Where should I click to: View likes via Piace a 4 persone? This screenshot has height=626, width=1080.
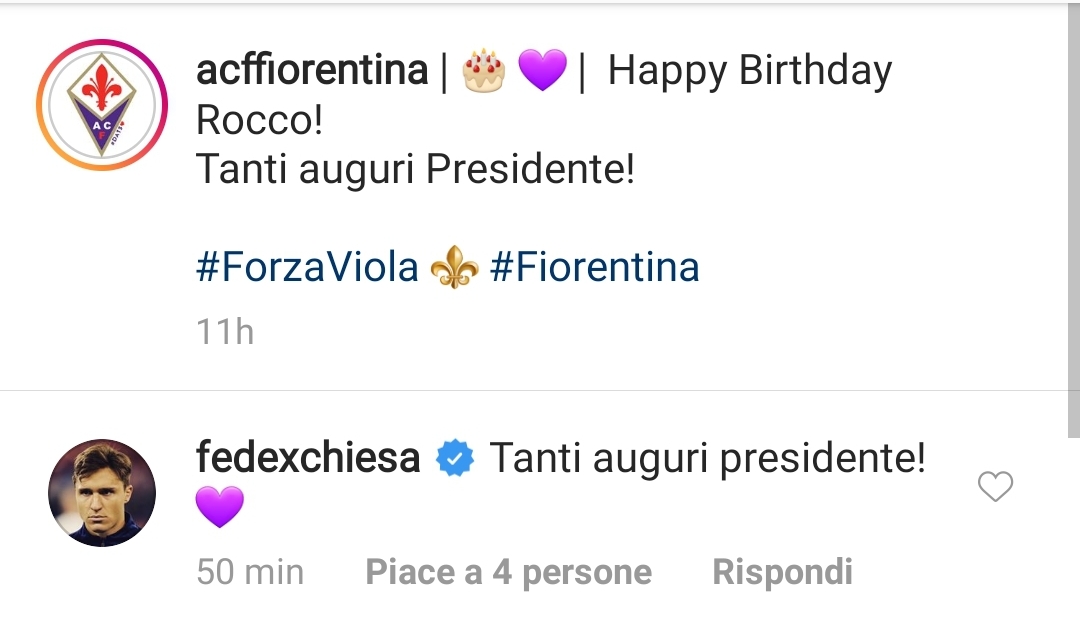pyautogui.click(x=508, y=572)
